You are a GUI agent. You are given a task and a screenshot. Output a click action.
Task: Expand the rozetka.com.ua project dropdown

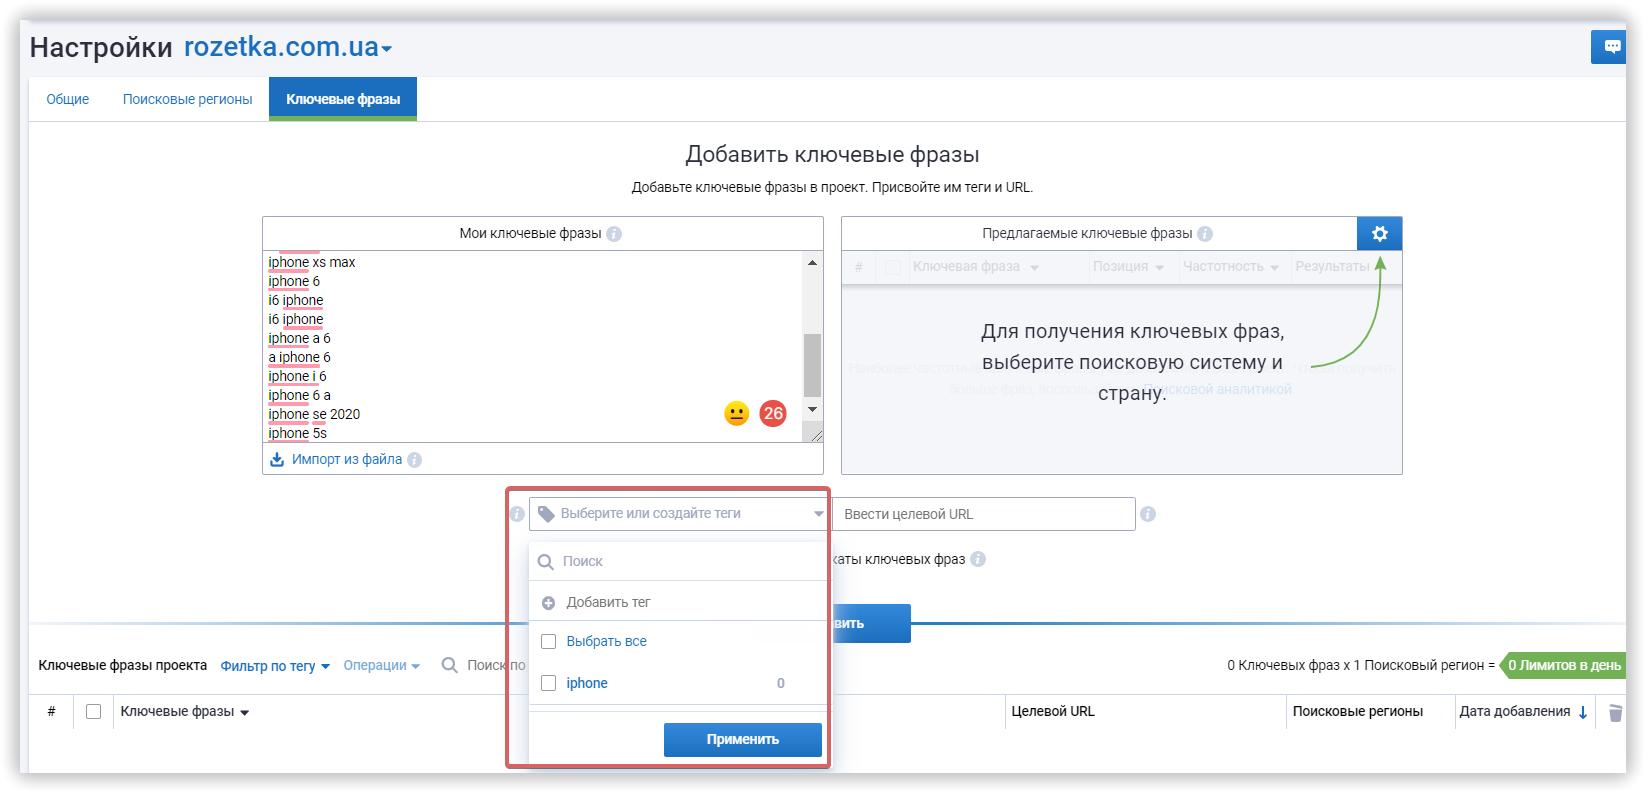[386, 48]
